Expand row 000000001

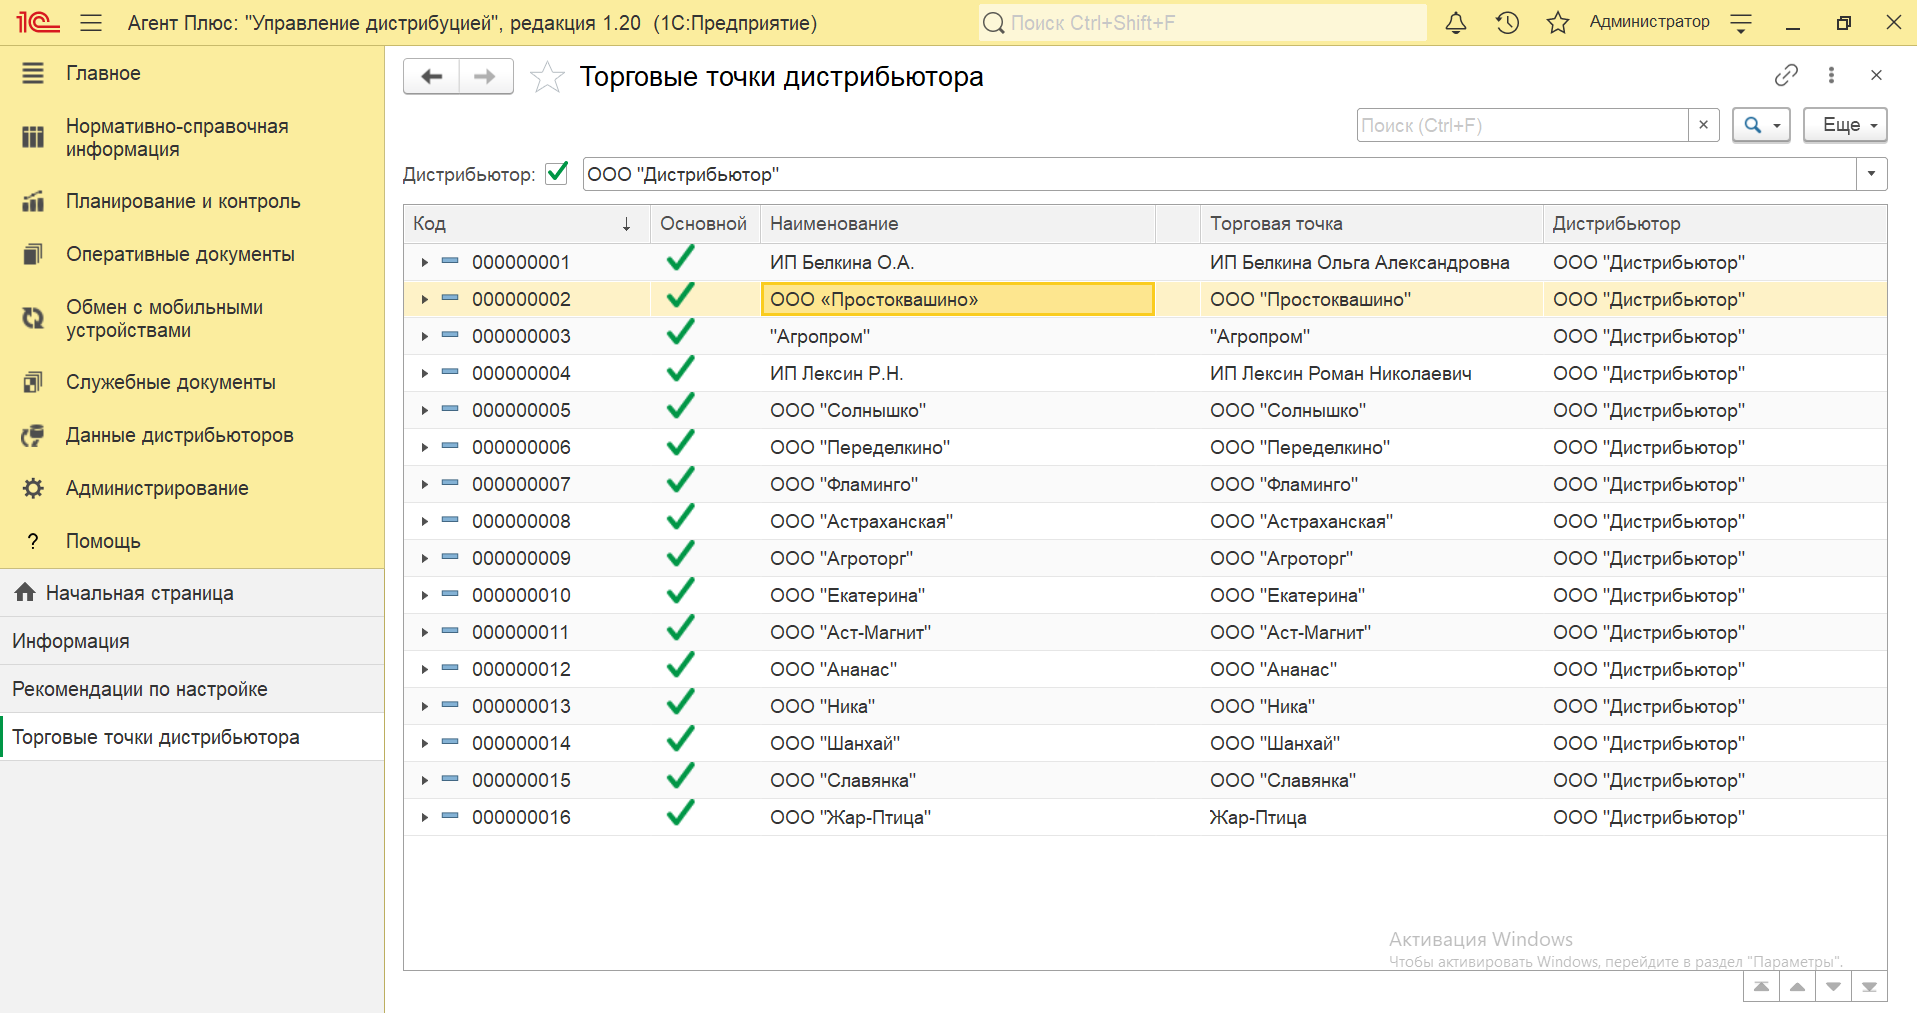425,262
